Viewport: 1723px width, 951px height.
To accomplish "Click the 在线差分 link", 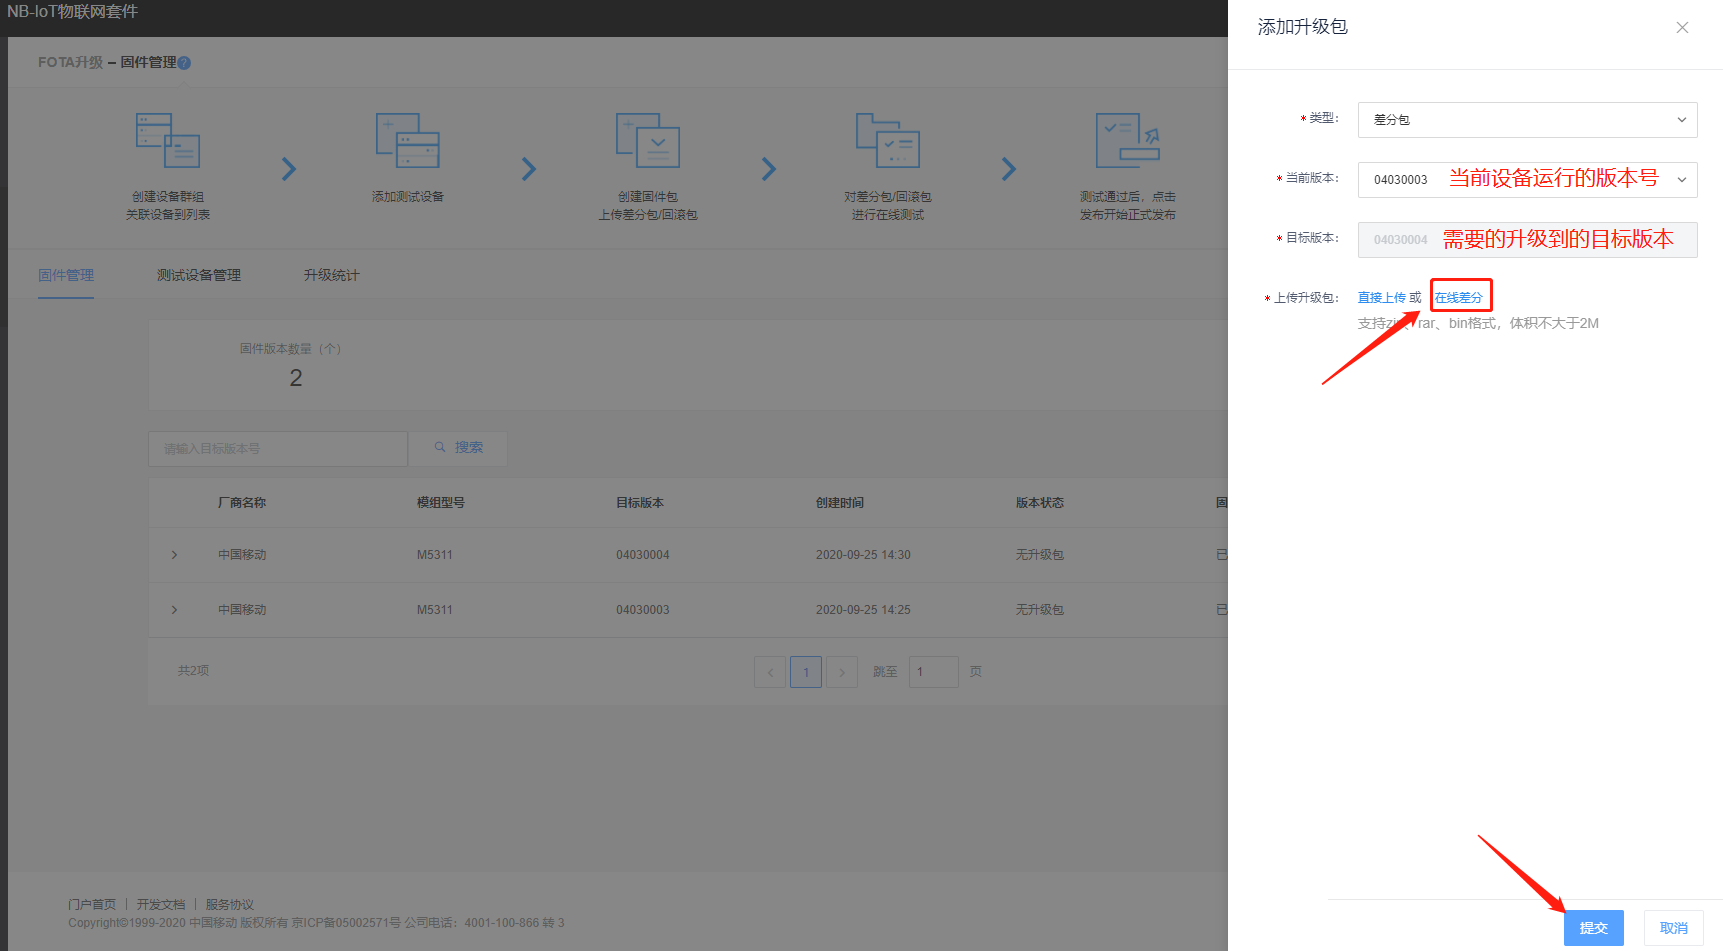I will [1459, 298].
